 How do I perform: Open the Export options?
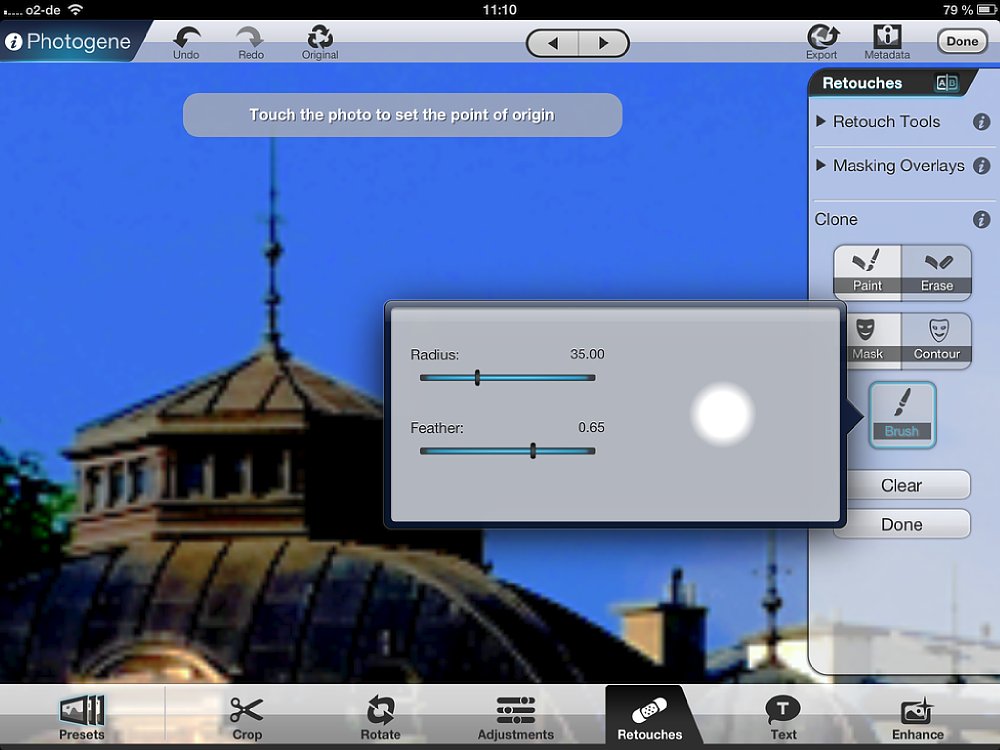822,36
